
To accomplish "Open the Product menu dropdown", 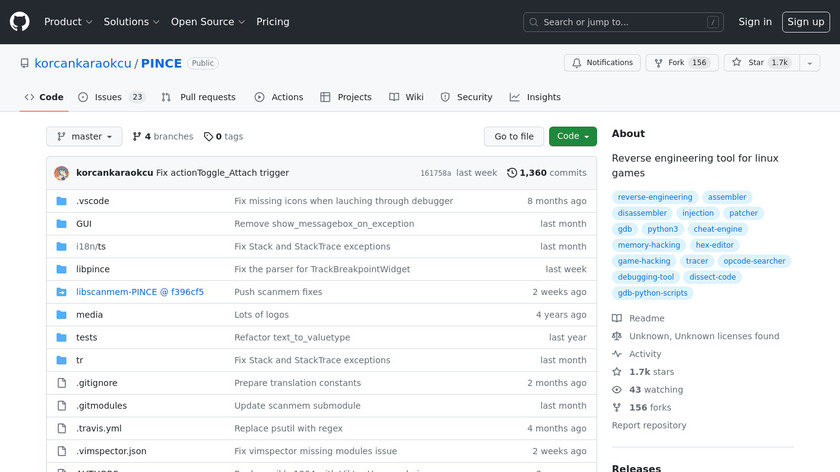I will click(x=68, y=22).
